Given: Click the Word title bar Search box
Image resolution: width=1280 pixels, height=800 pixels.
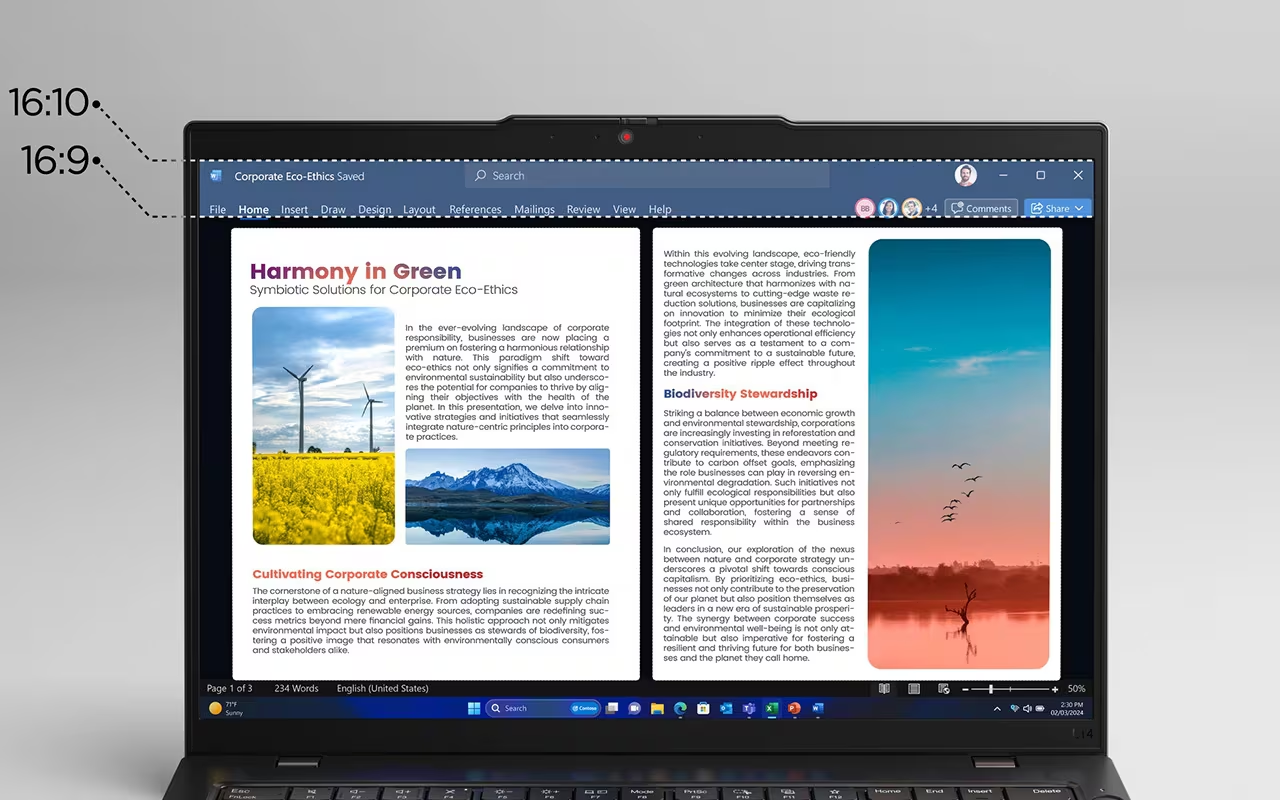Looking at the screenshot, I should click(646, 176).
